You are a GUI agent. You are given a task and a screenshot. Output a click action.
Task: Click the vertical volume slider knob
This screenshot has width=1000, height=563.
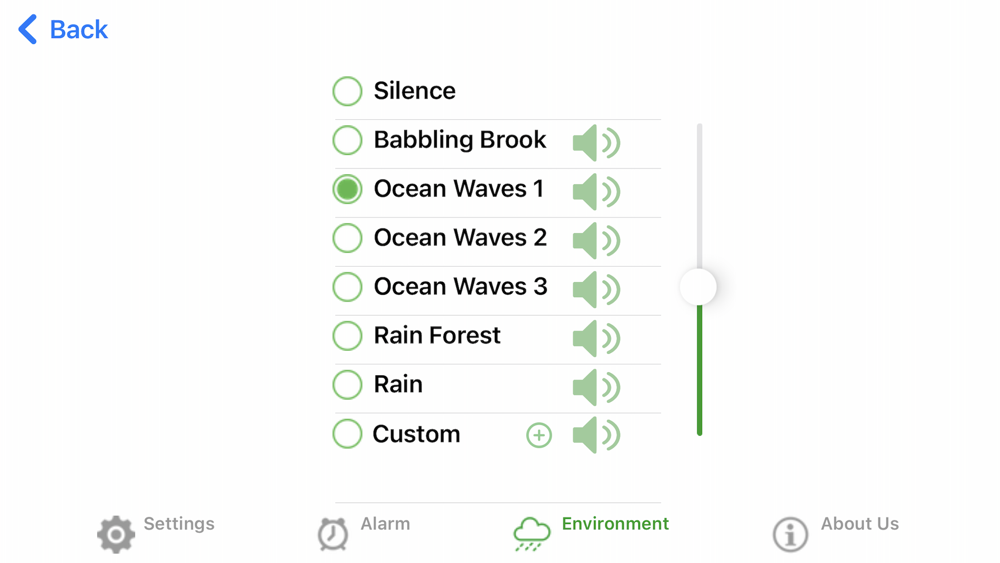698,287
